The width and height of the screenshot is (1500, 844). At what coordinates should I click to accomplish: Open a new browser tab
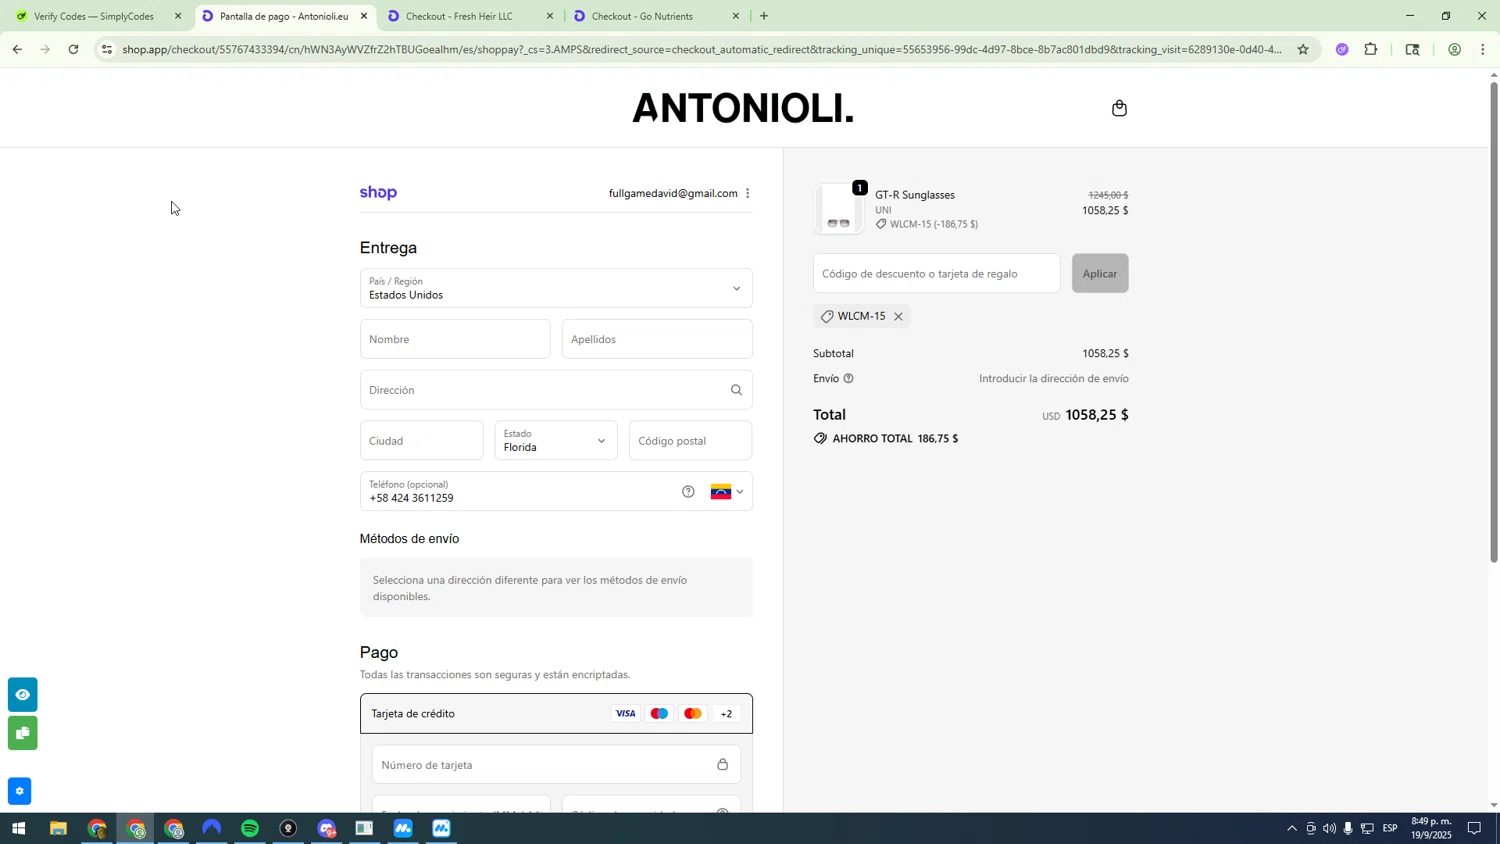tap(764, 16)
